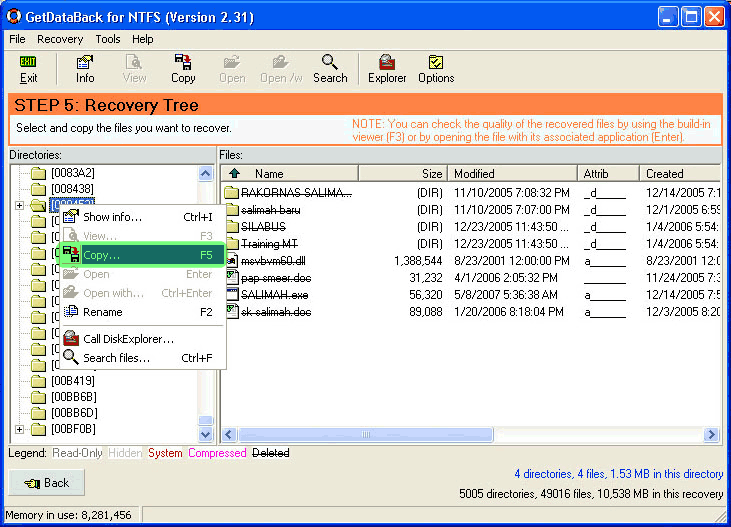This screenshot has height=527, width=731.
Task: Launch Explorer from the toolbar
Action: coord(387,69)
